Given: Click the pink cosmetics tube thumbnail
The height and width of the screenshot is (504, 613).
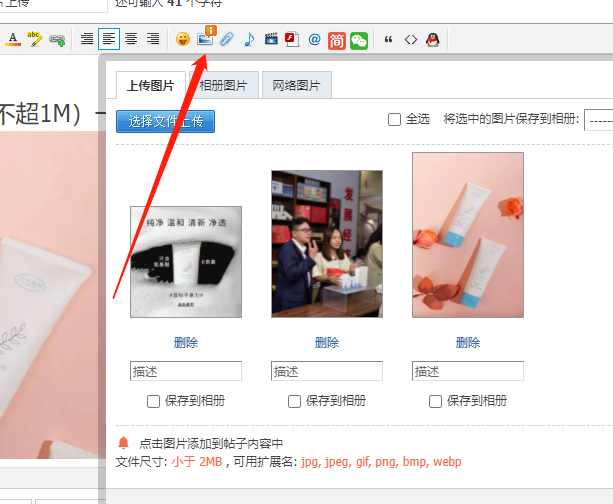Looking at the screenshot, I should tap(467, 235).
